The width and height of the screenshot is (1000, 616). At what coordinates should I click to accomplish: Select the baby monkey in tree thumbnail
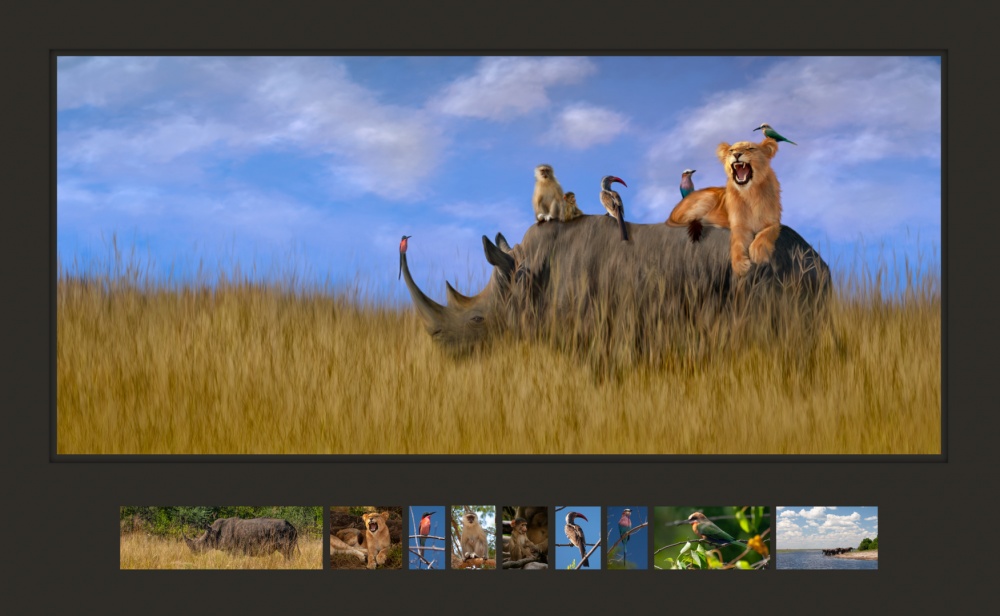(x=525, y=538)
